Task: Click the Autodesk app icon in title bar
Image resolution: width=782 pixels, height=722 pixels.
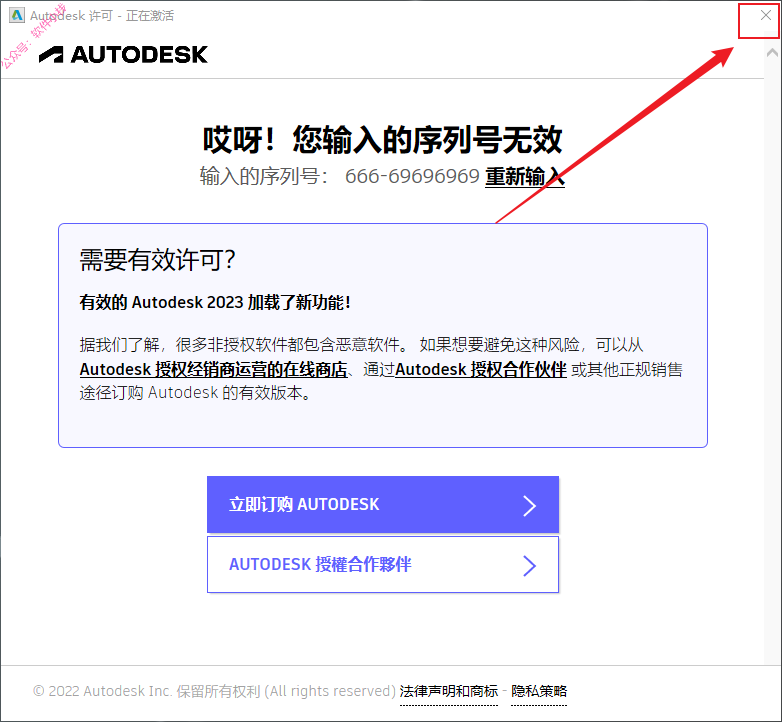Action: (x=16, y=15)
